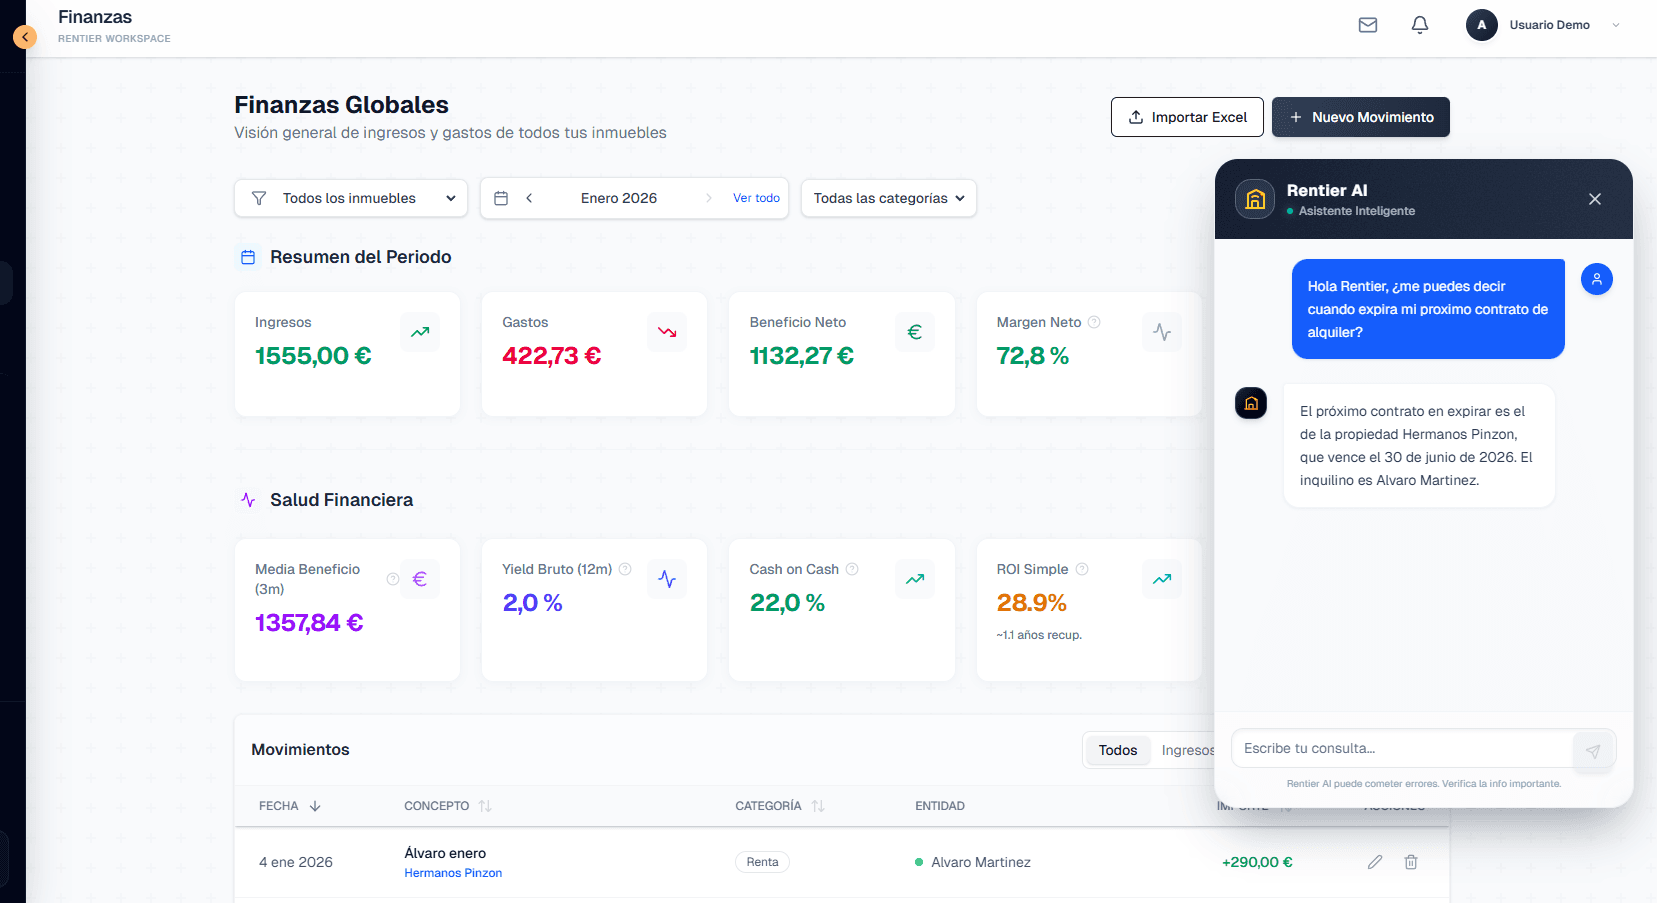Collapse sidebar with orange arrow button
Screen dimensions: 1657x903
coord(25,37)
